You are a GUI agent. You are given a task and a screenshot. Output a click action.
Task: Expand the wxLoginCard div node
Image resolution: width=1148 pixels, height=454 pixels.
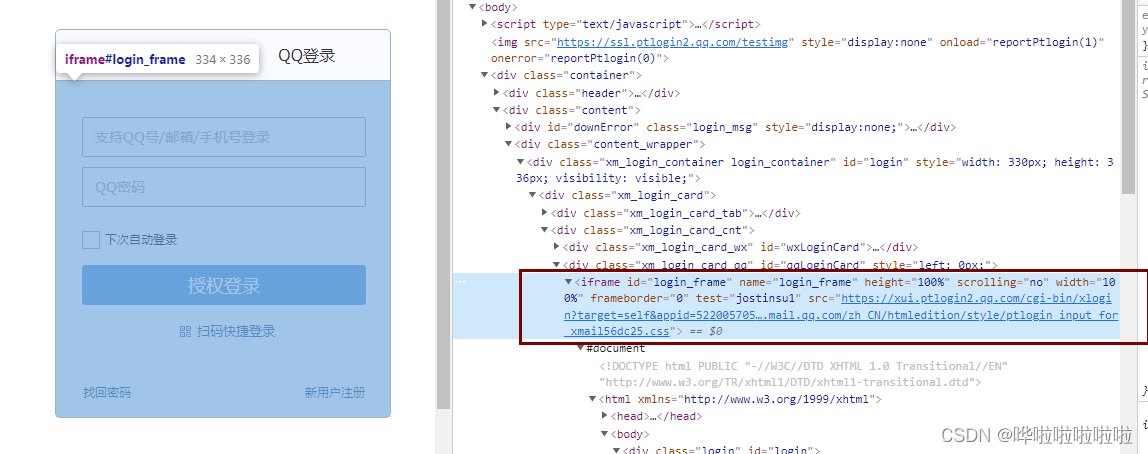[x=556, y=247]
